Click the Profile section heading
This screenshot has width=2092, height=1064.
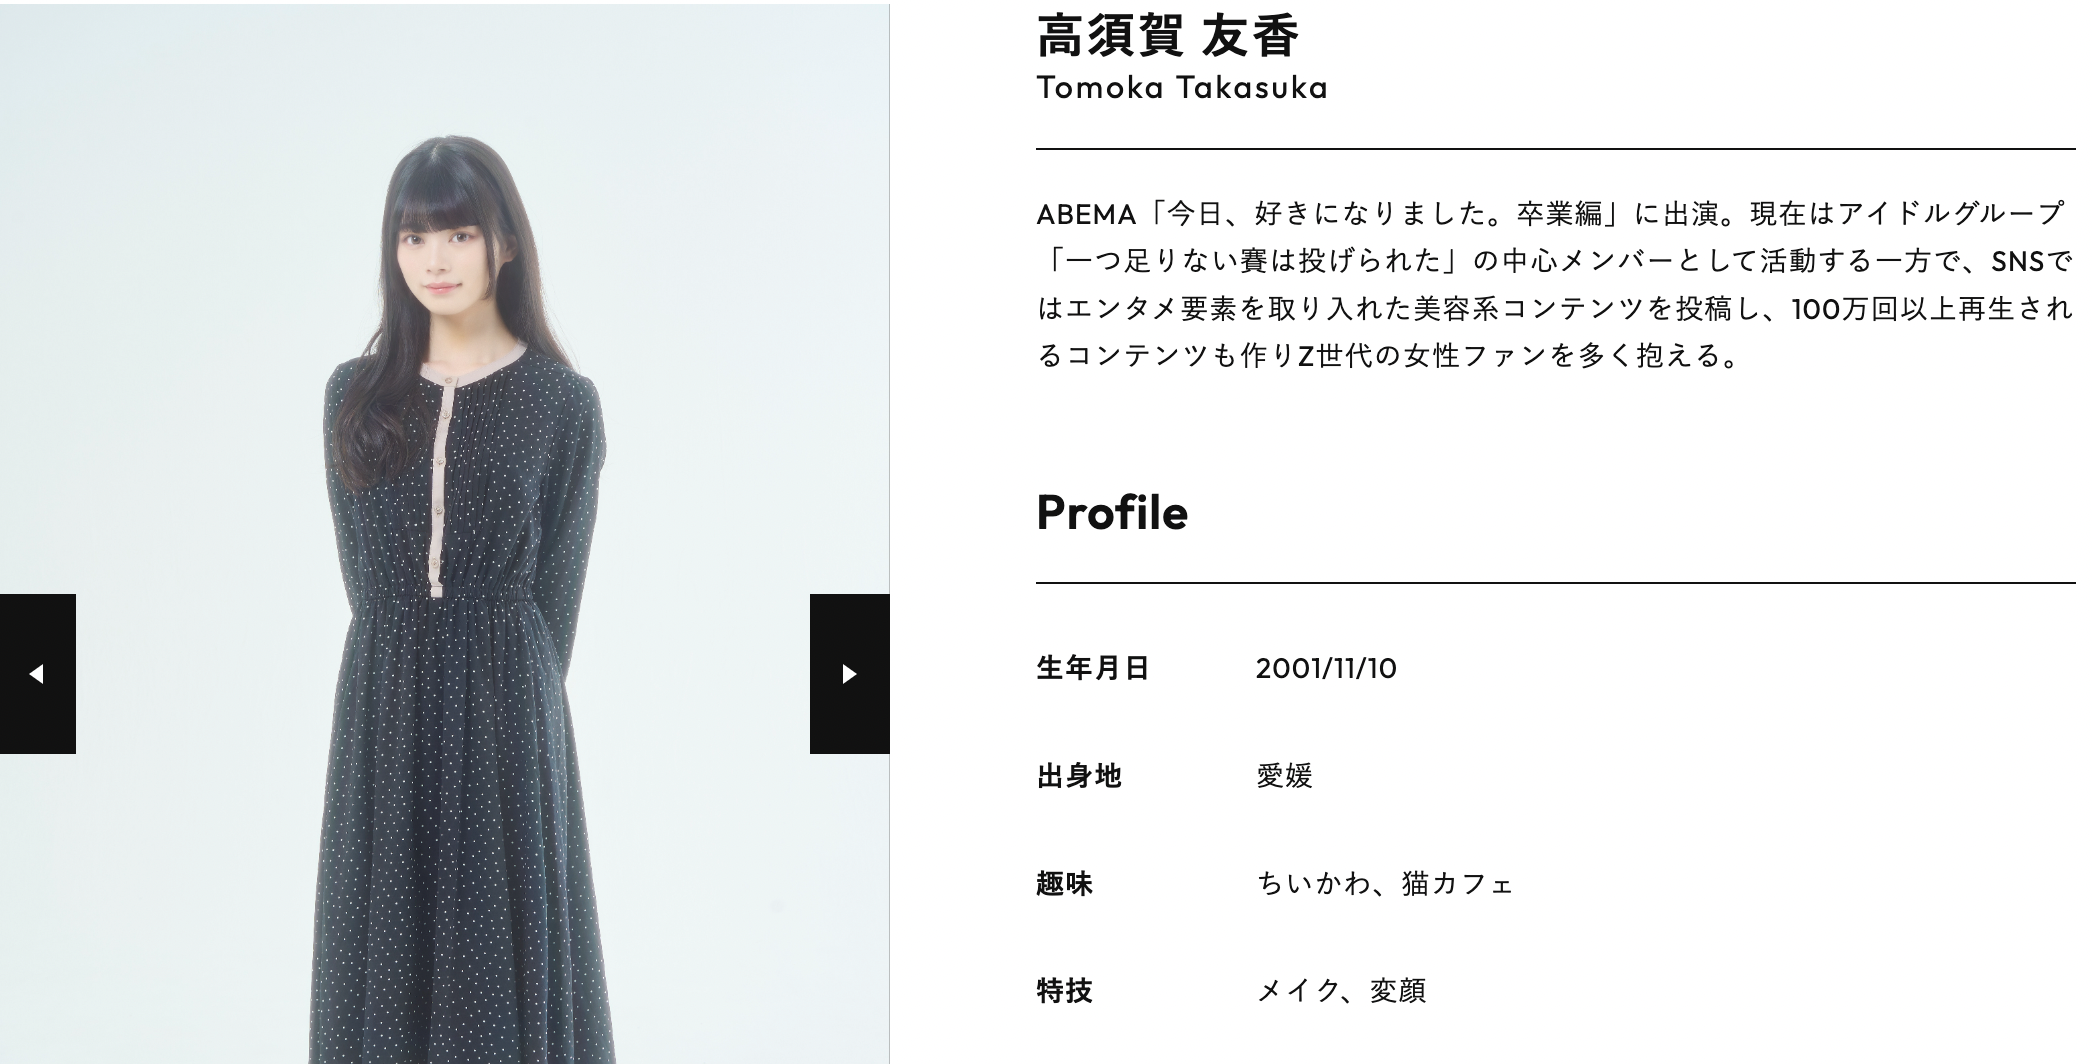[x=1112, y=512]
